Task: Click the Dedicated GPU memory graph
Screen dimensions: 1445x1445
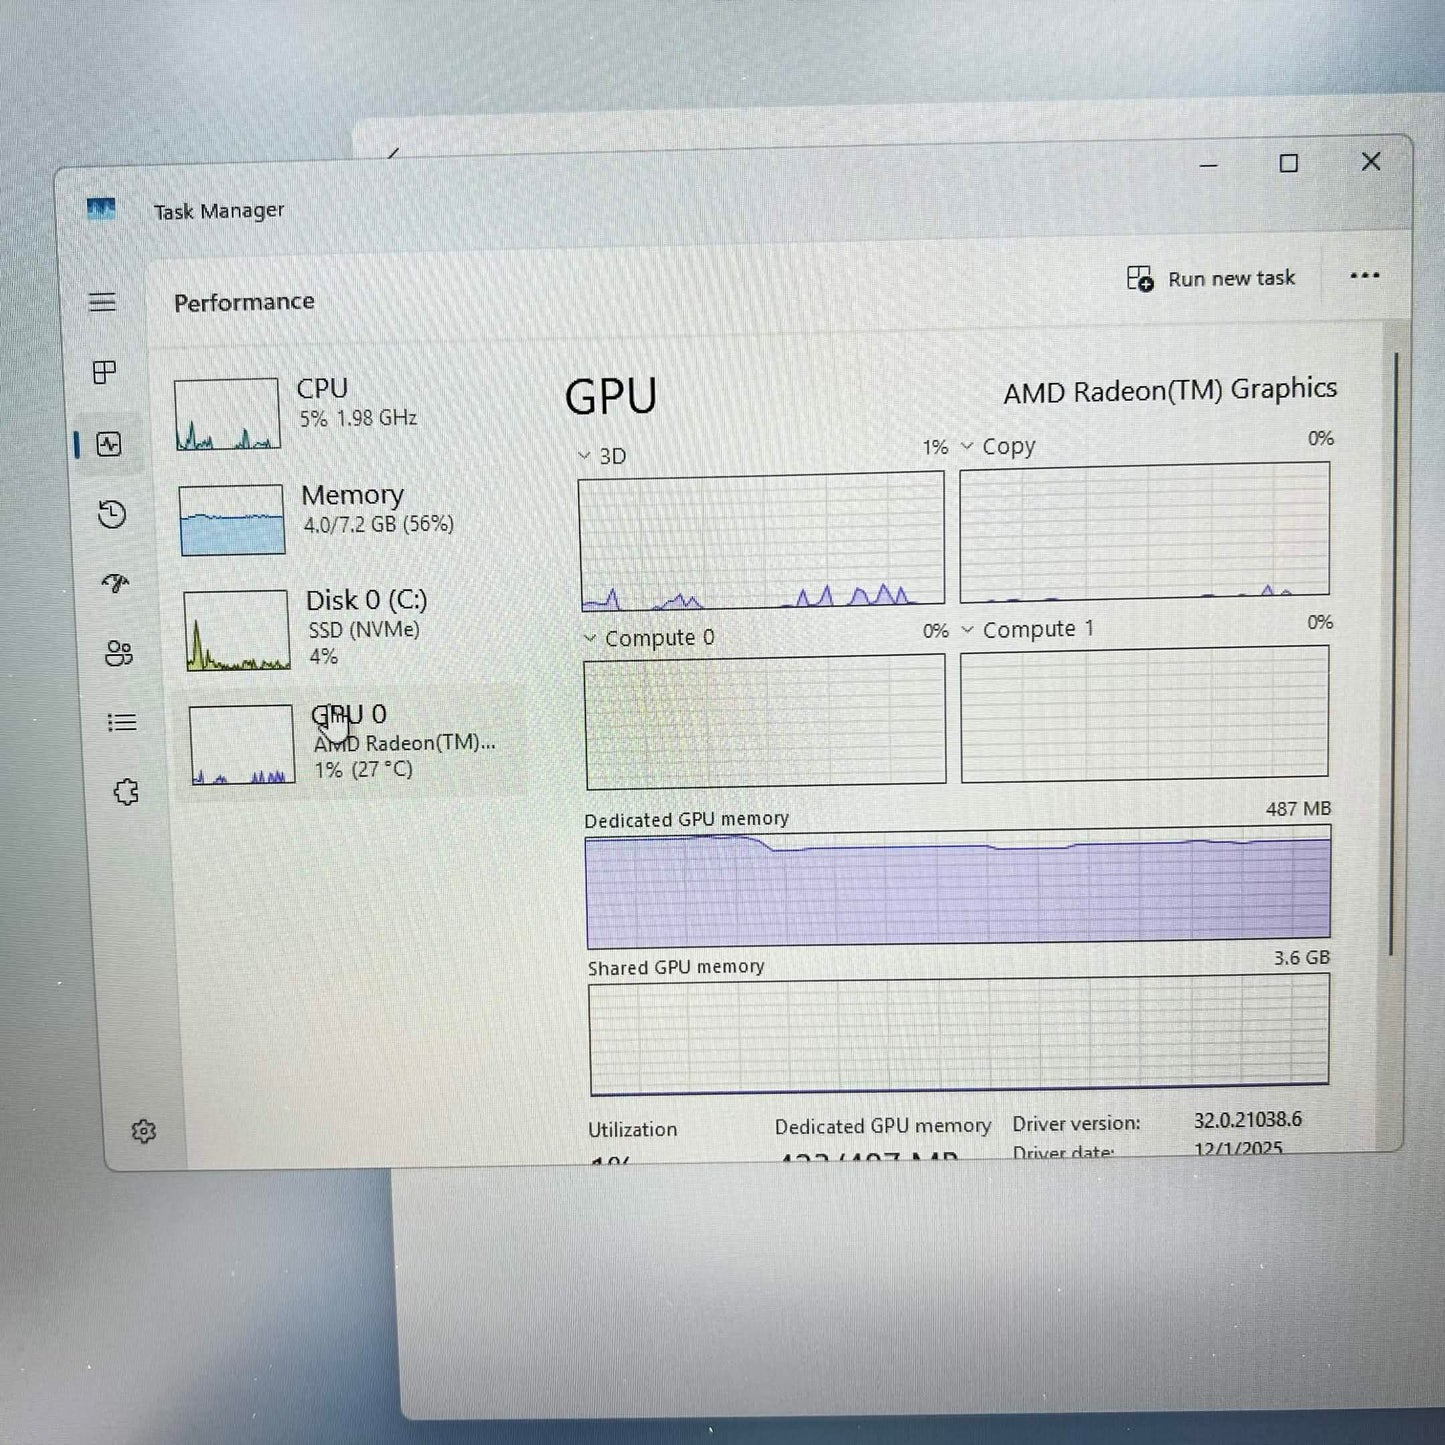Action: point(958,888)
